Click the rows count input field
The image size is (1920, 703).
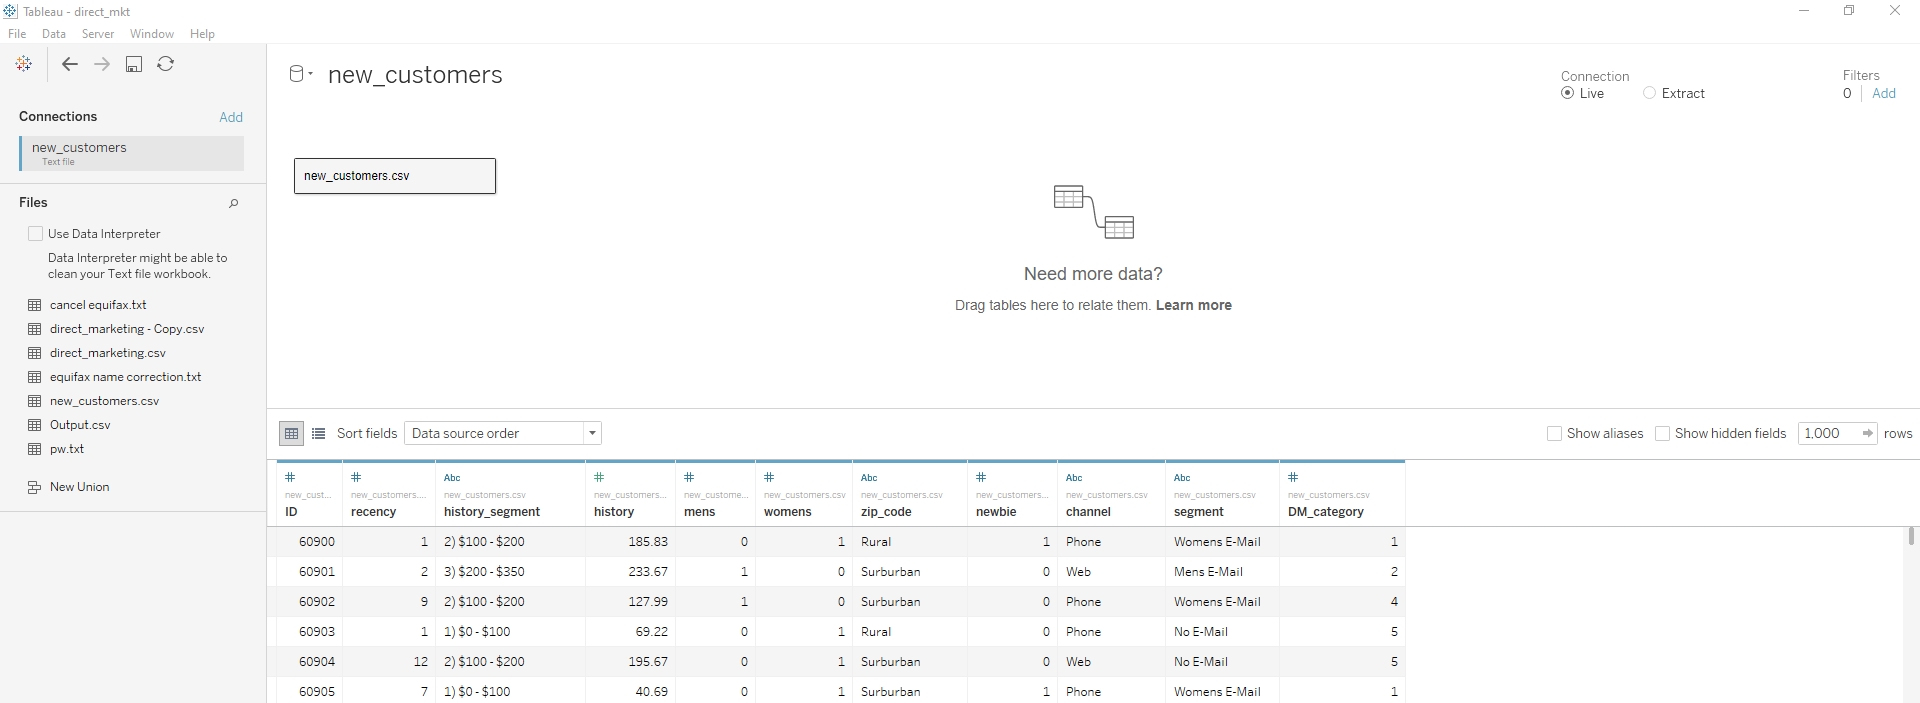click(x=1827, y=433)
